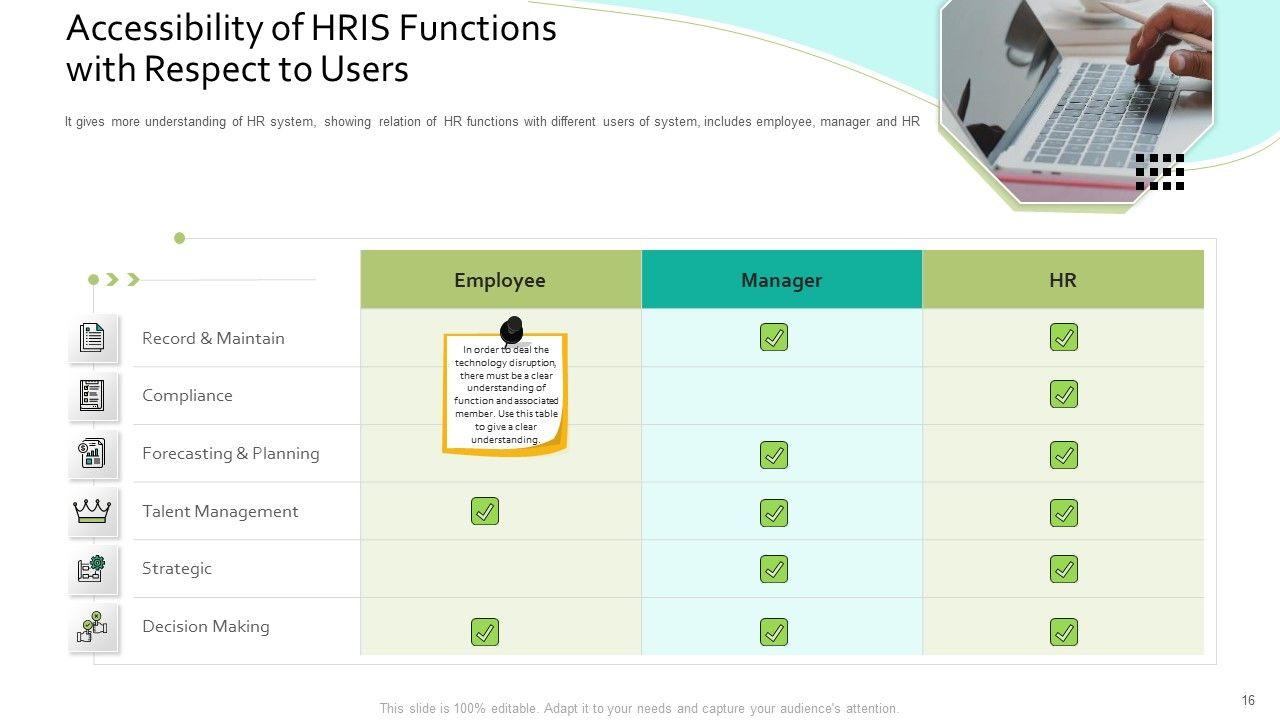This screenshot has height=720, width=1280.
Task: Toggle Employee checkbox for Talent Management
Action: 485,511
